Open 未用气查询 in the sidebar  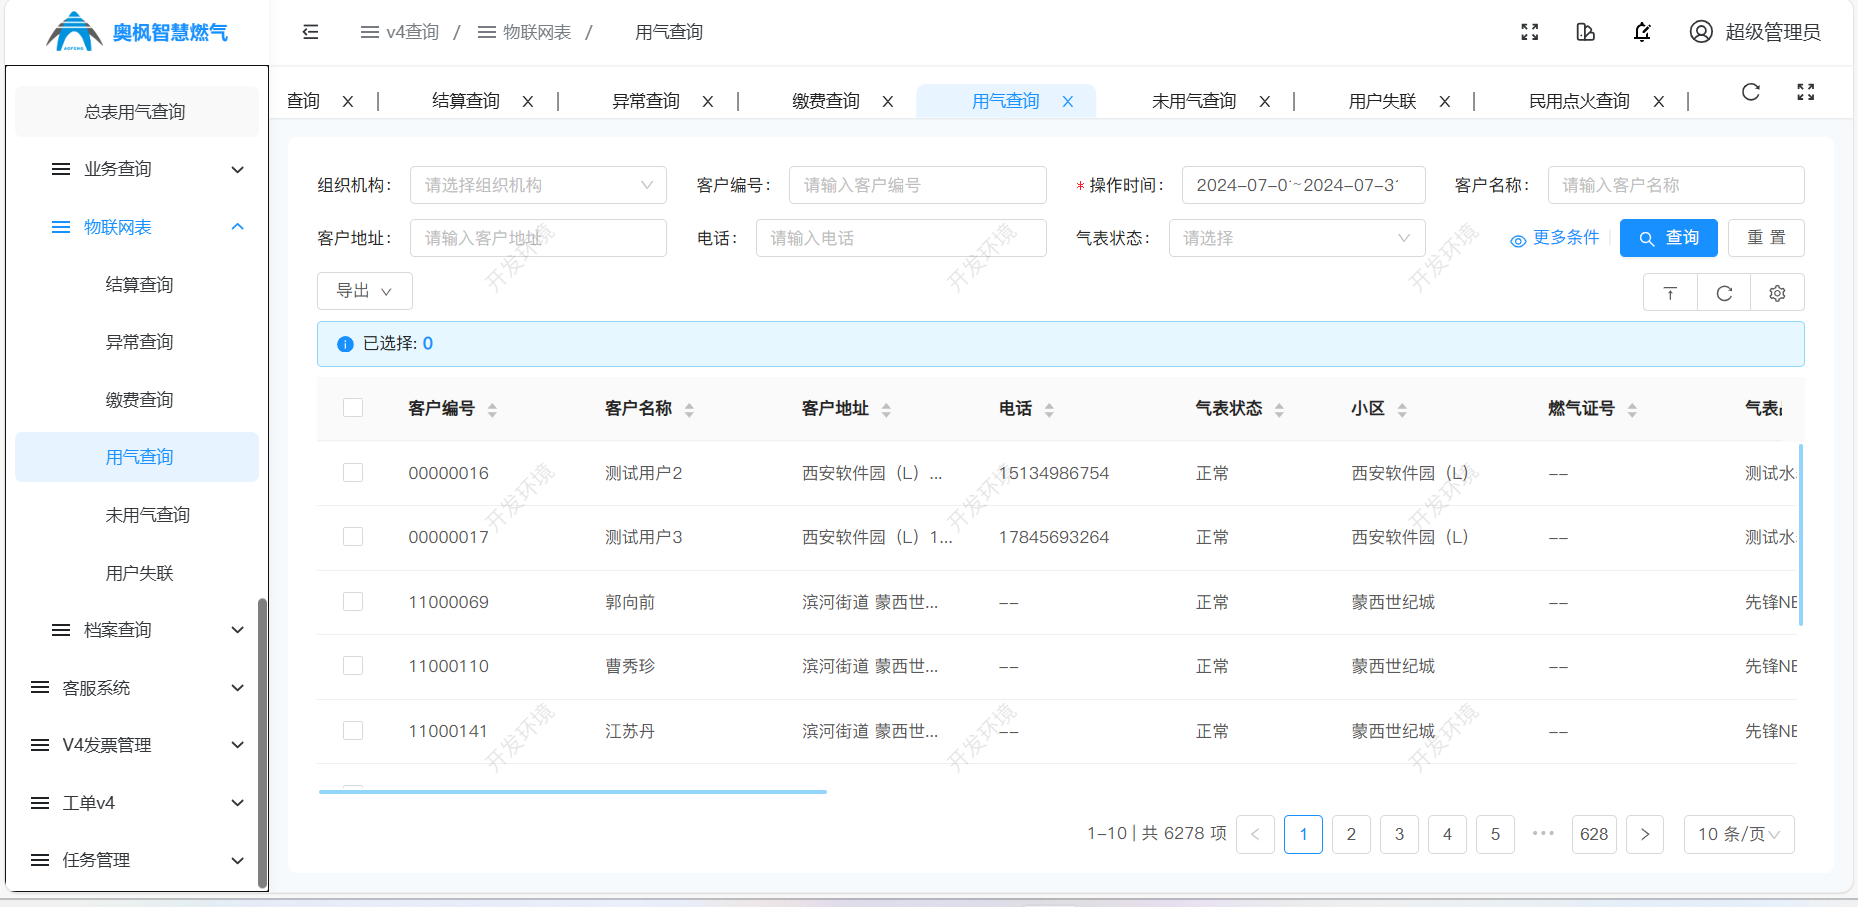tap(137, 515)
